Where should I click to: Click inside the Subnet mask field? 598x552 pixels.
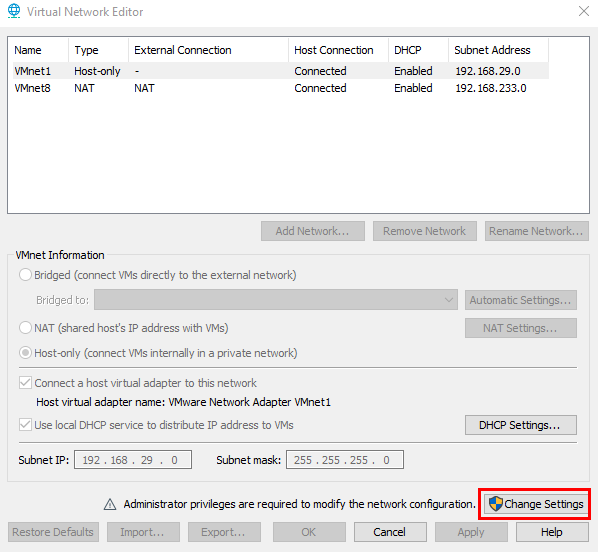point(345,460)
